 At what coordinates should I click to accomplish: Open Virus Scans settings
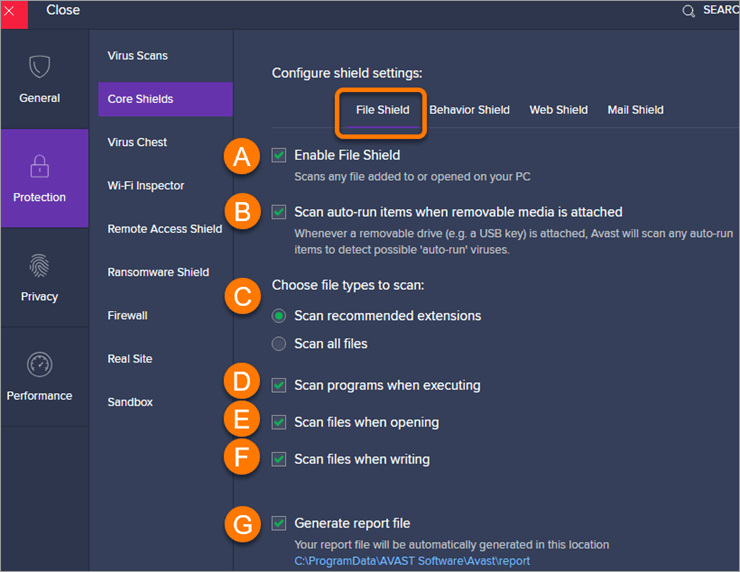click(137, 56)
